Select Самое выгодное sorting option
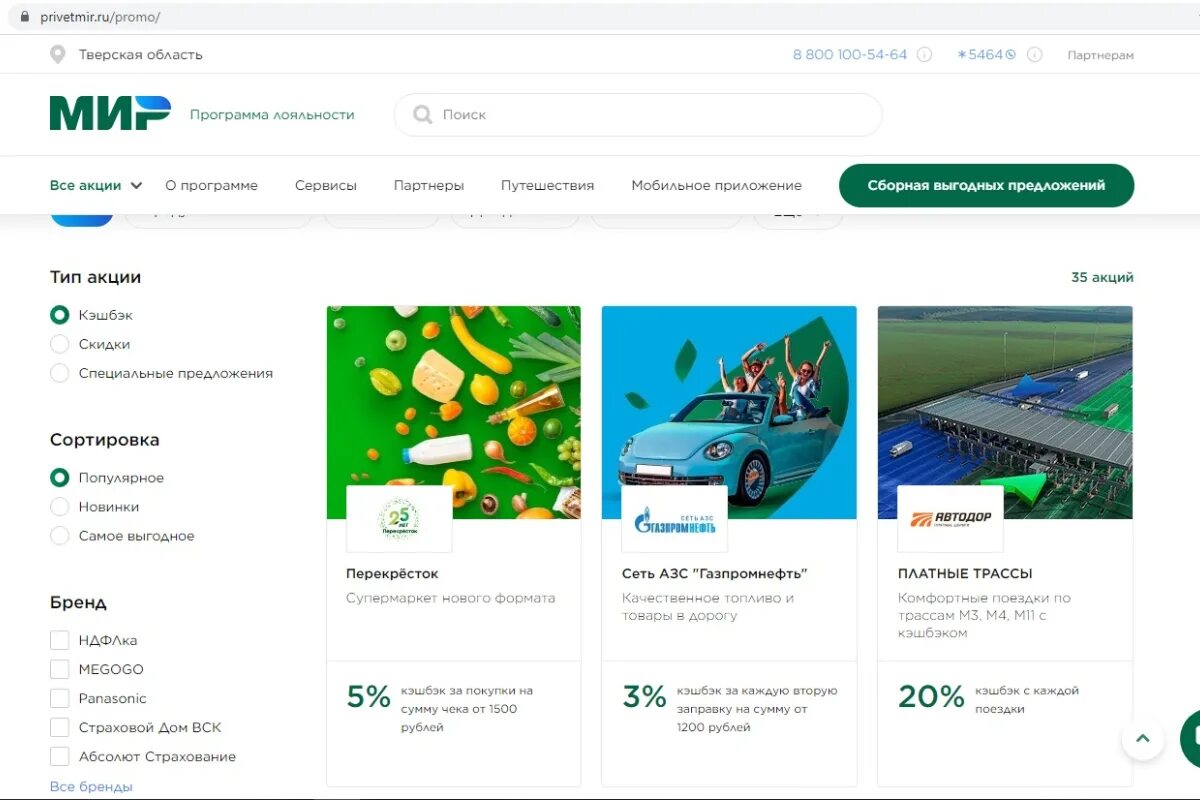The image size is (1200, 800). 60,536
